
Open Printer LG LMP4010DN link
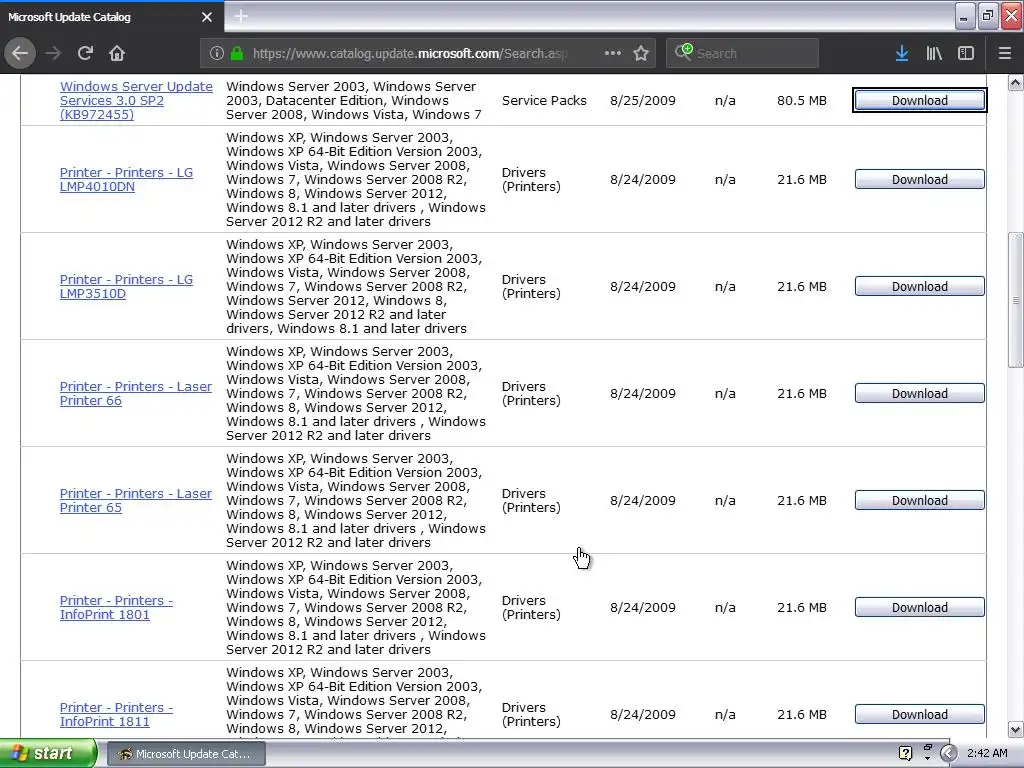coord(126,180)
